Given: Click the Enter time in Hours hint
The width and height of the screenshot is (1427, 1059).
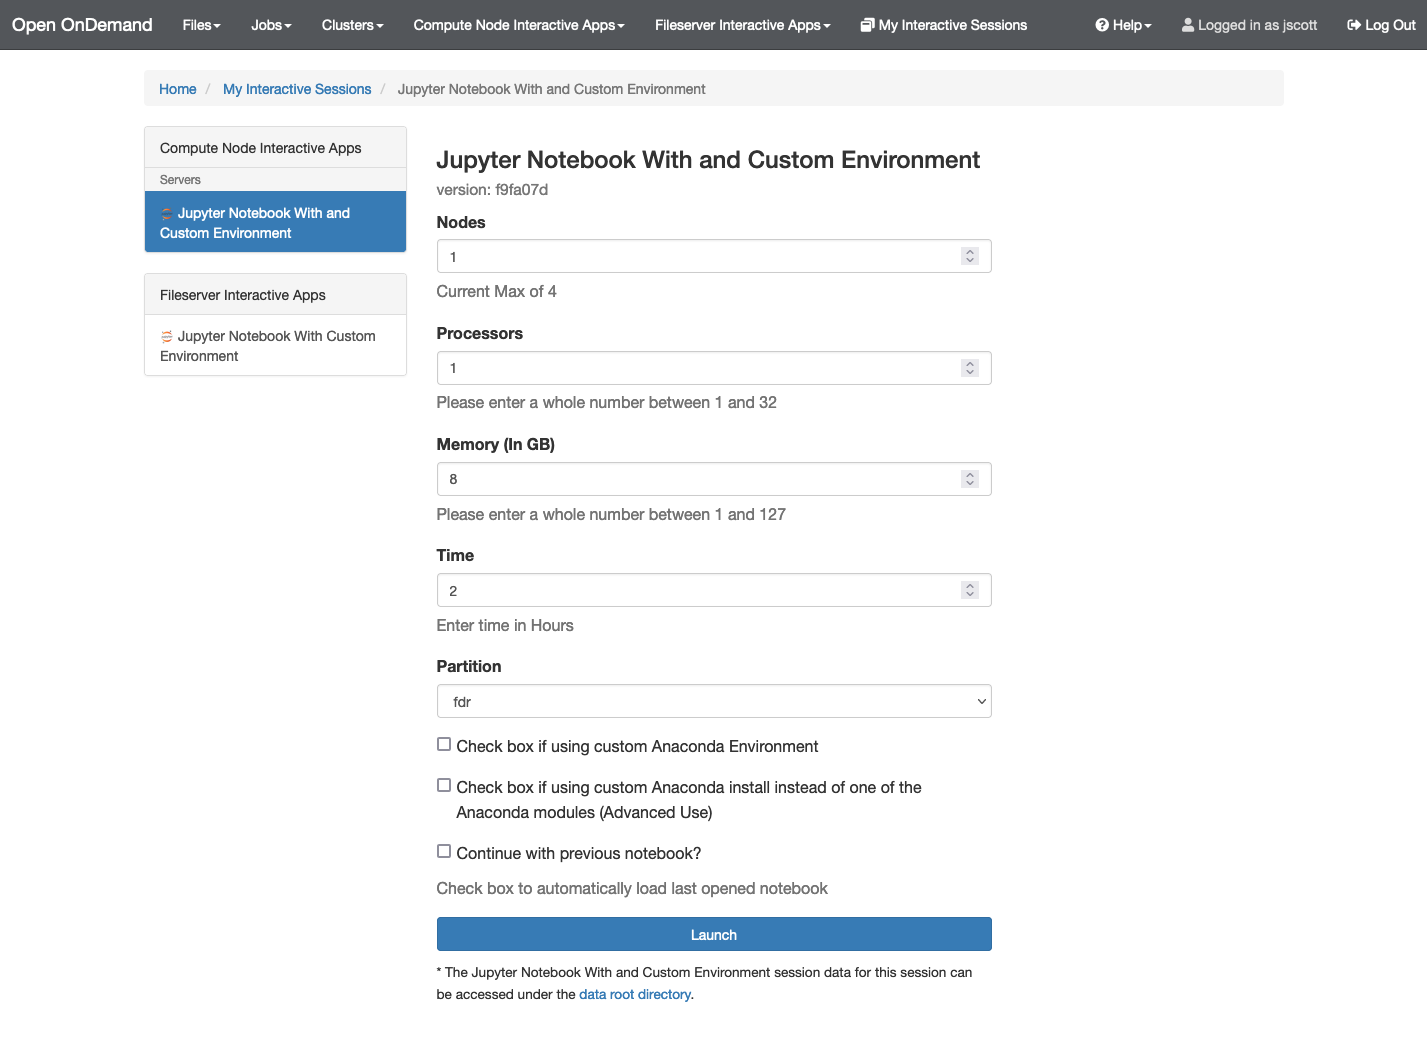Looking at the screenshot, I should pyautogui.click(x=505, y=625).
